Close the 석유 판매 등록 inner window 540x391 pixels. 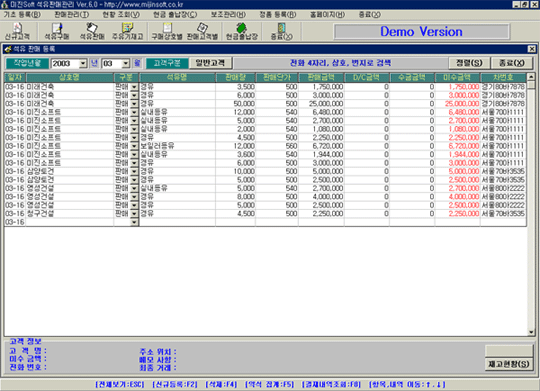532,49
